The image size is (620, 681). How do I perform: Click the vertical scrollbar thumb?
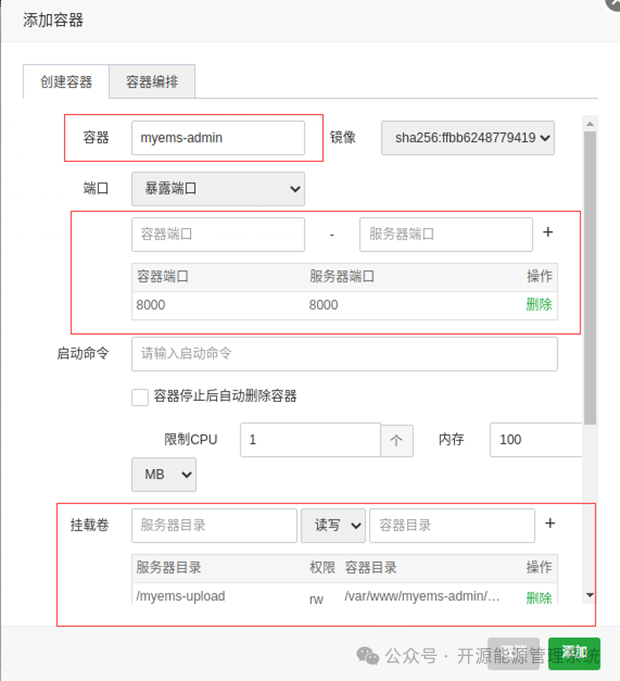590,278
